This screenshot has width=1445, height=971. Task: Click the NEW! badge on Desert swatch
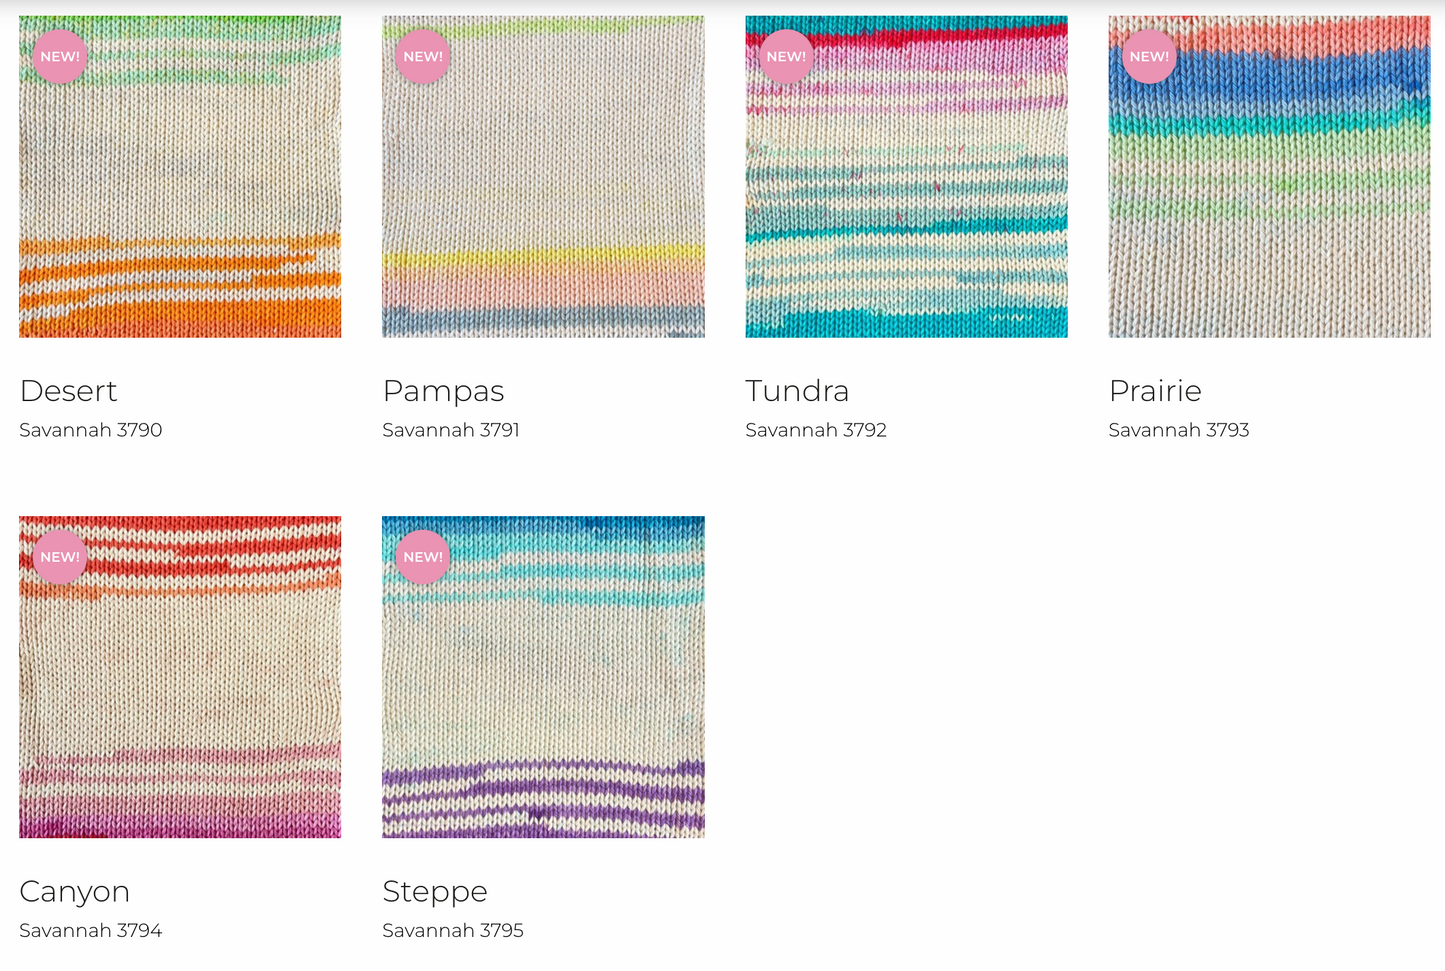[x=60, y=56]
